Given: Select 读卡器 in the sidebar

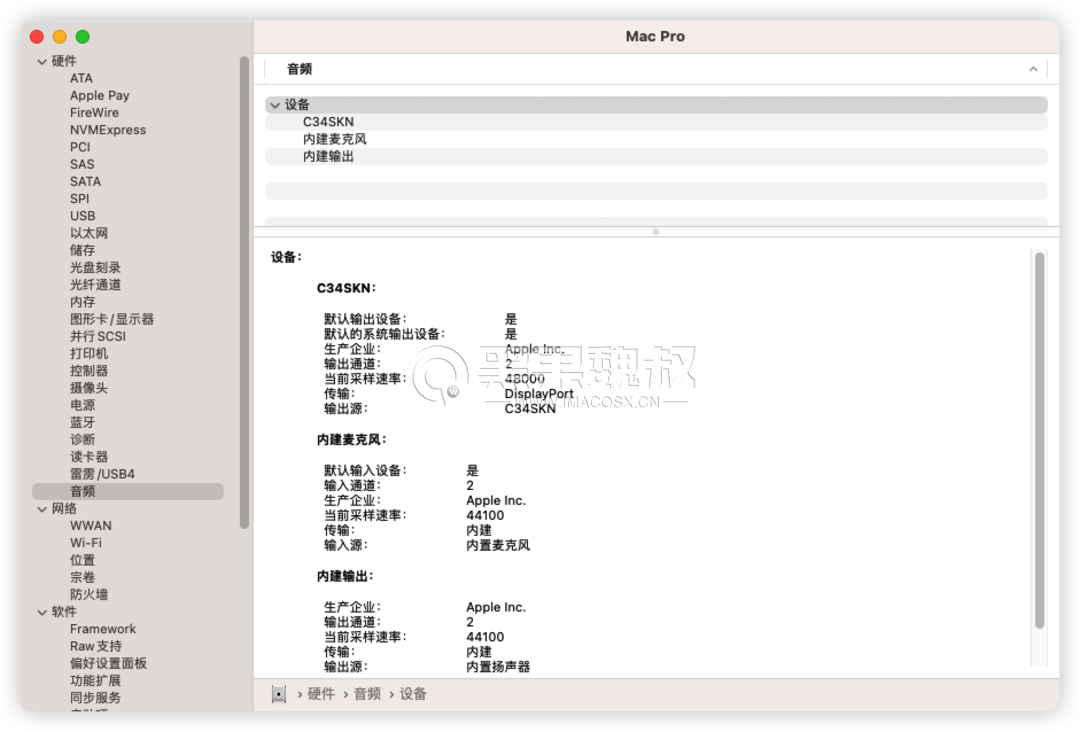Looking at the screenshot, I should tap(89, 457).
